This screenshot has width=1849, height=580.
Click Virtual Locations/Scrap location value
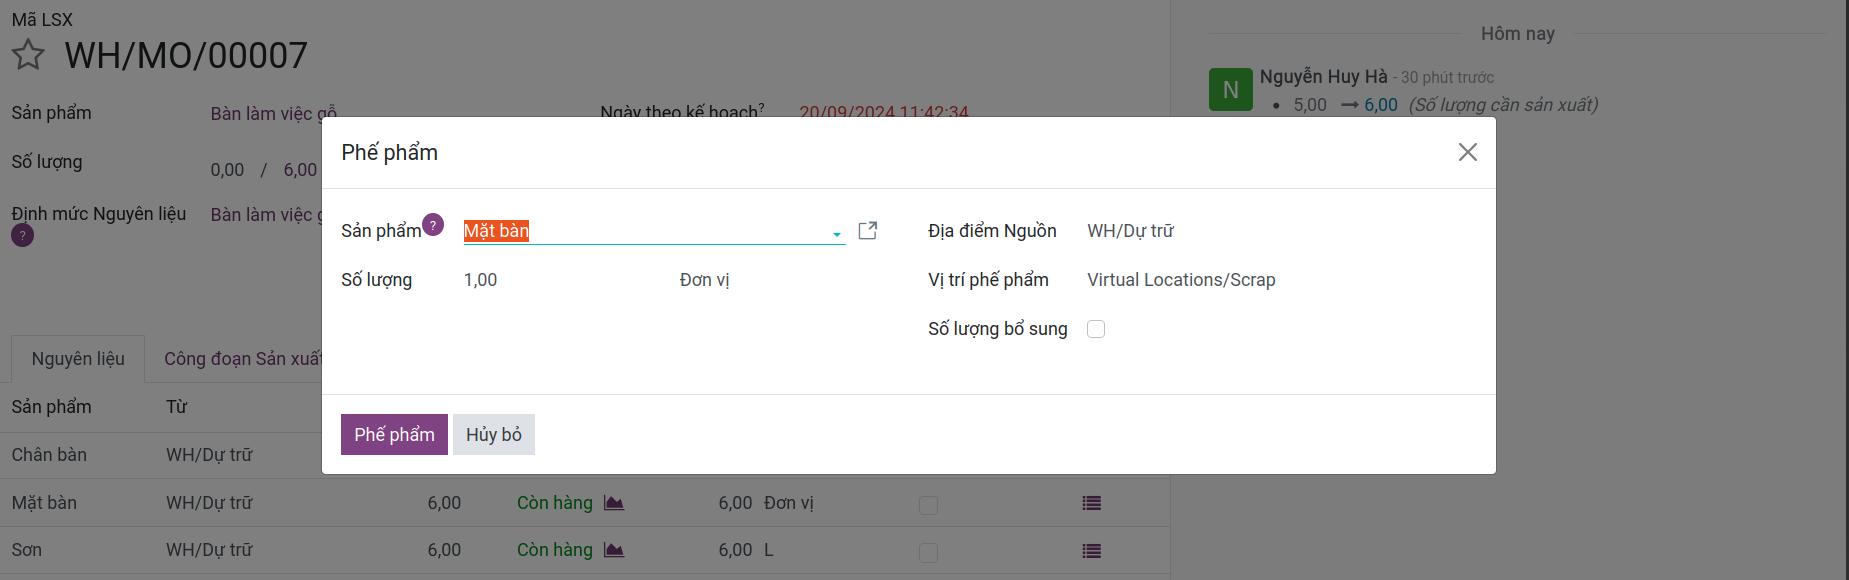1181,280
